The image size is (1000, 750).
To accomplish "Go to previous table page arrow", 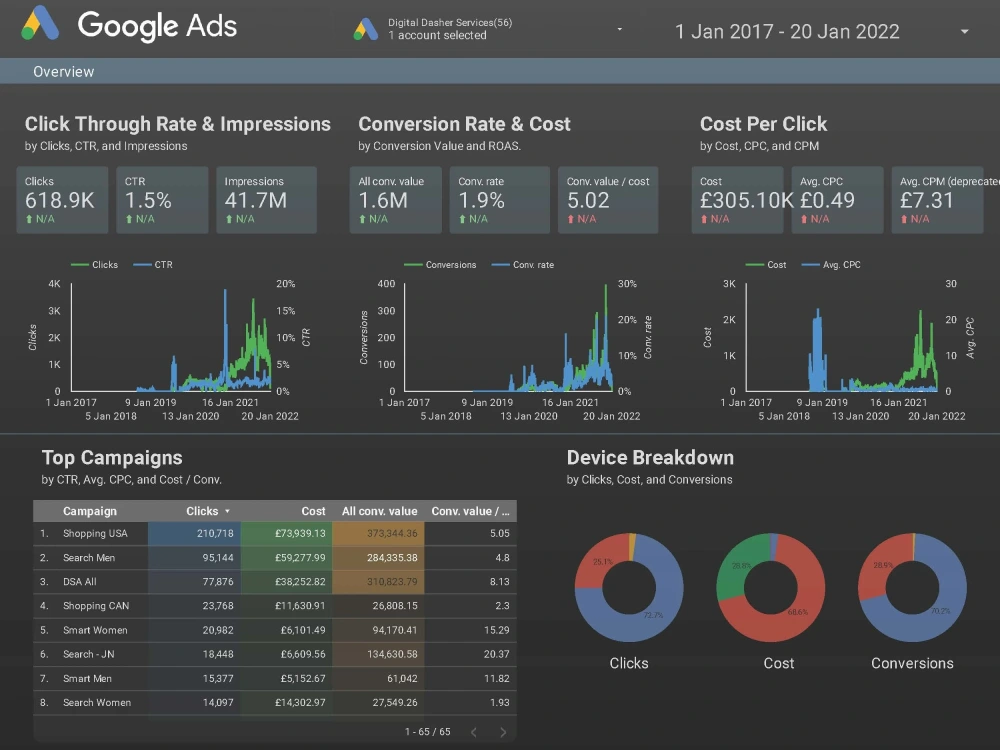I will coord(474,732).
